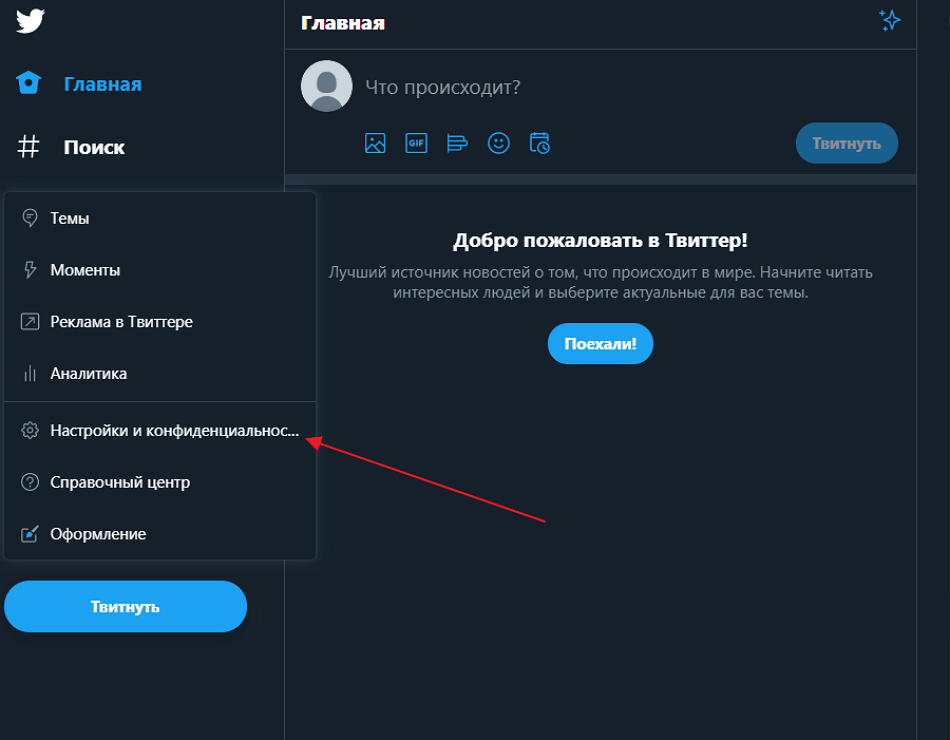Click the sparkle top tweets icon

tap(889, 21)
